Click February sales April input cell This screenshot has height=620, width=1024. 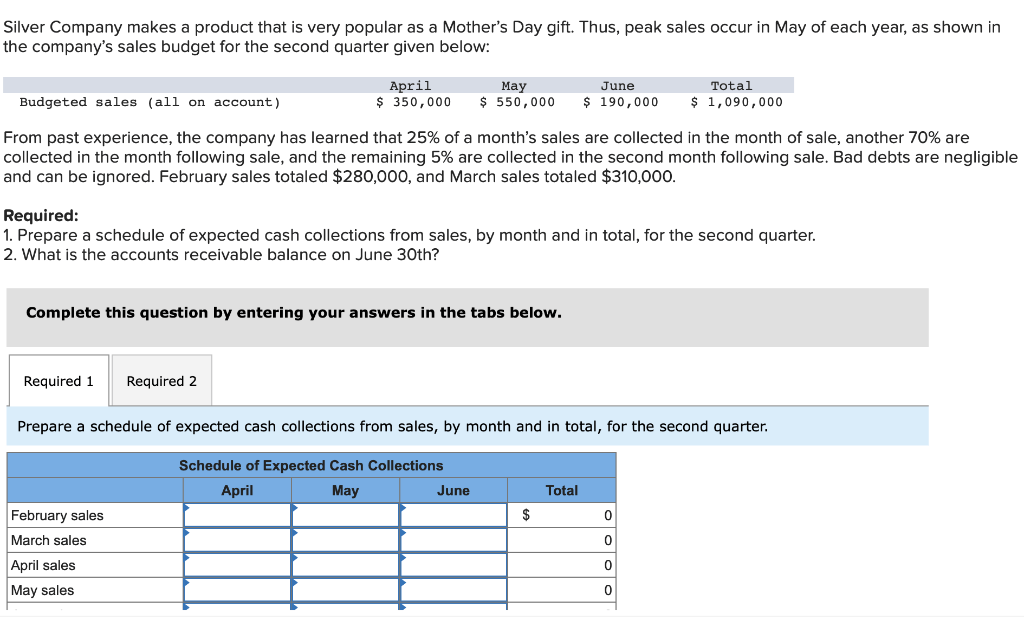point(237,515)
